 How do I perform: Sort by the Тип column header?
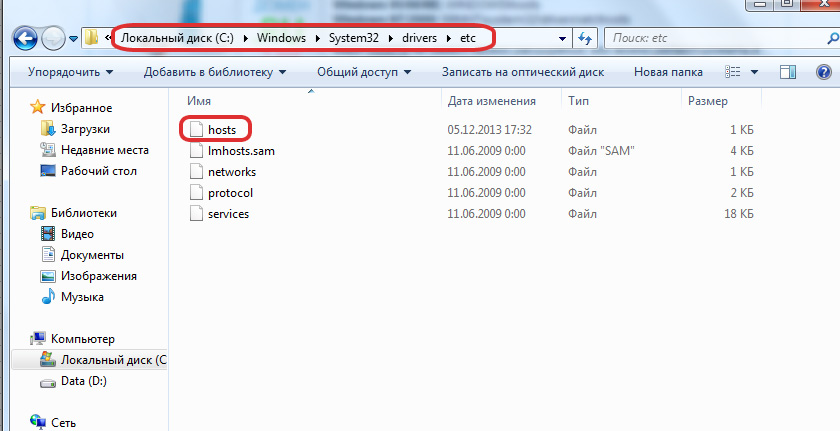(578, 101)
